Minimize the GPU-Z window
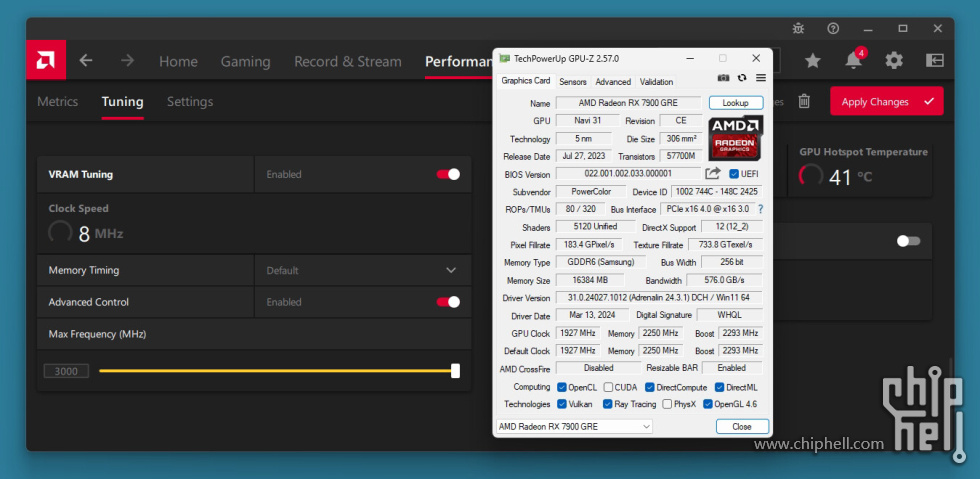This screenshot has width=980, height=479. [x=691, y=58]
